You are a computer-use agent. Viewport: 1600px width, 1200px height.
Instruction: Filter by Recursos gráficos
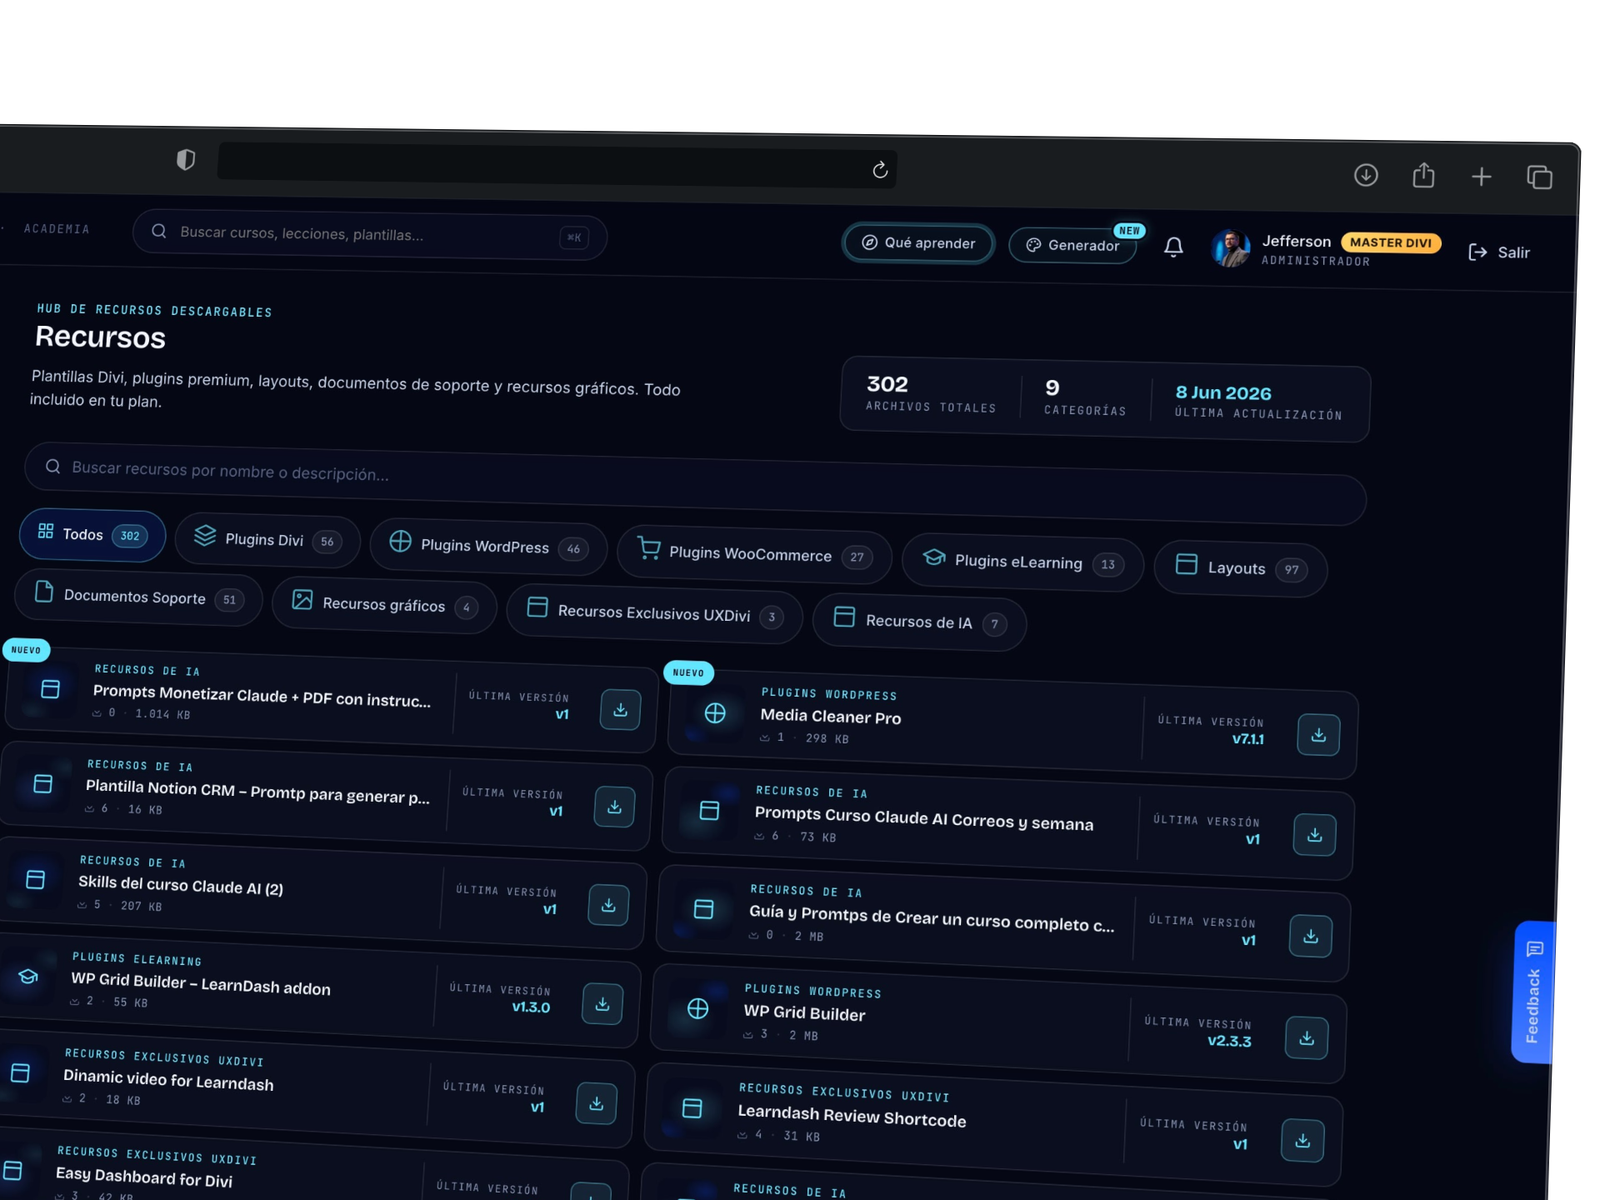(x=385, y=604)
